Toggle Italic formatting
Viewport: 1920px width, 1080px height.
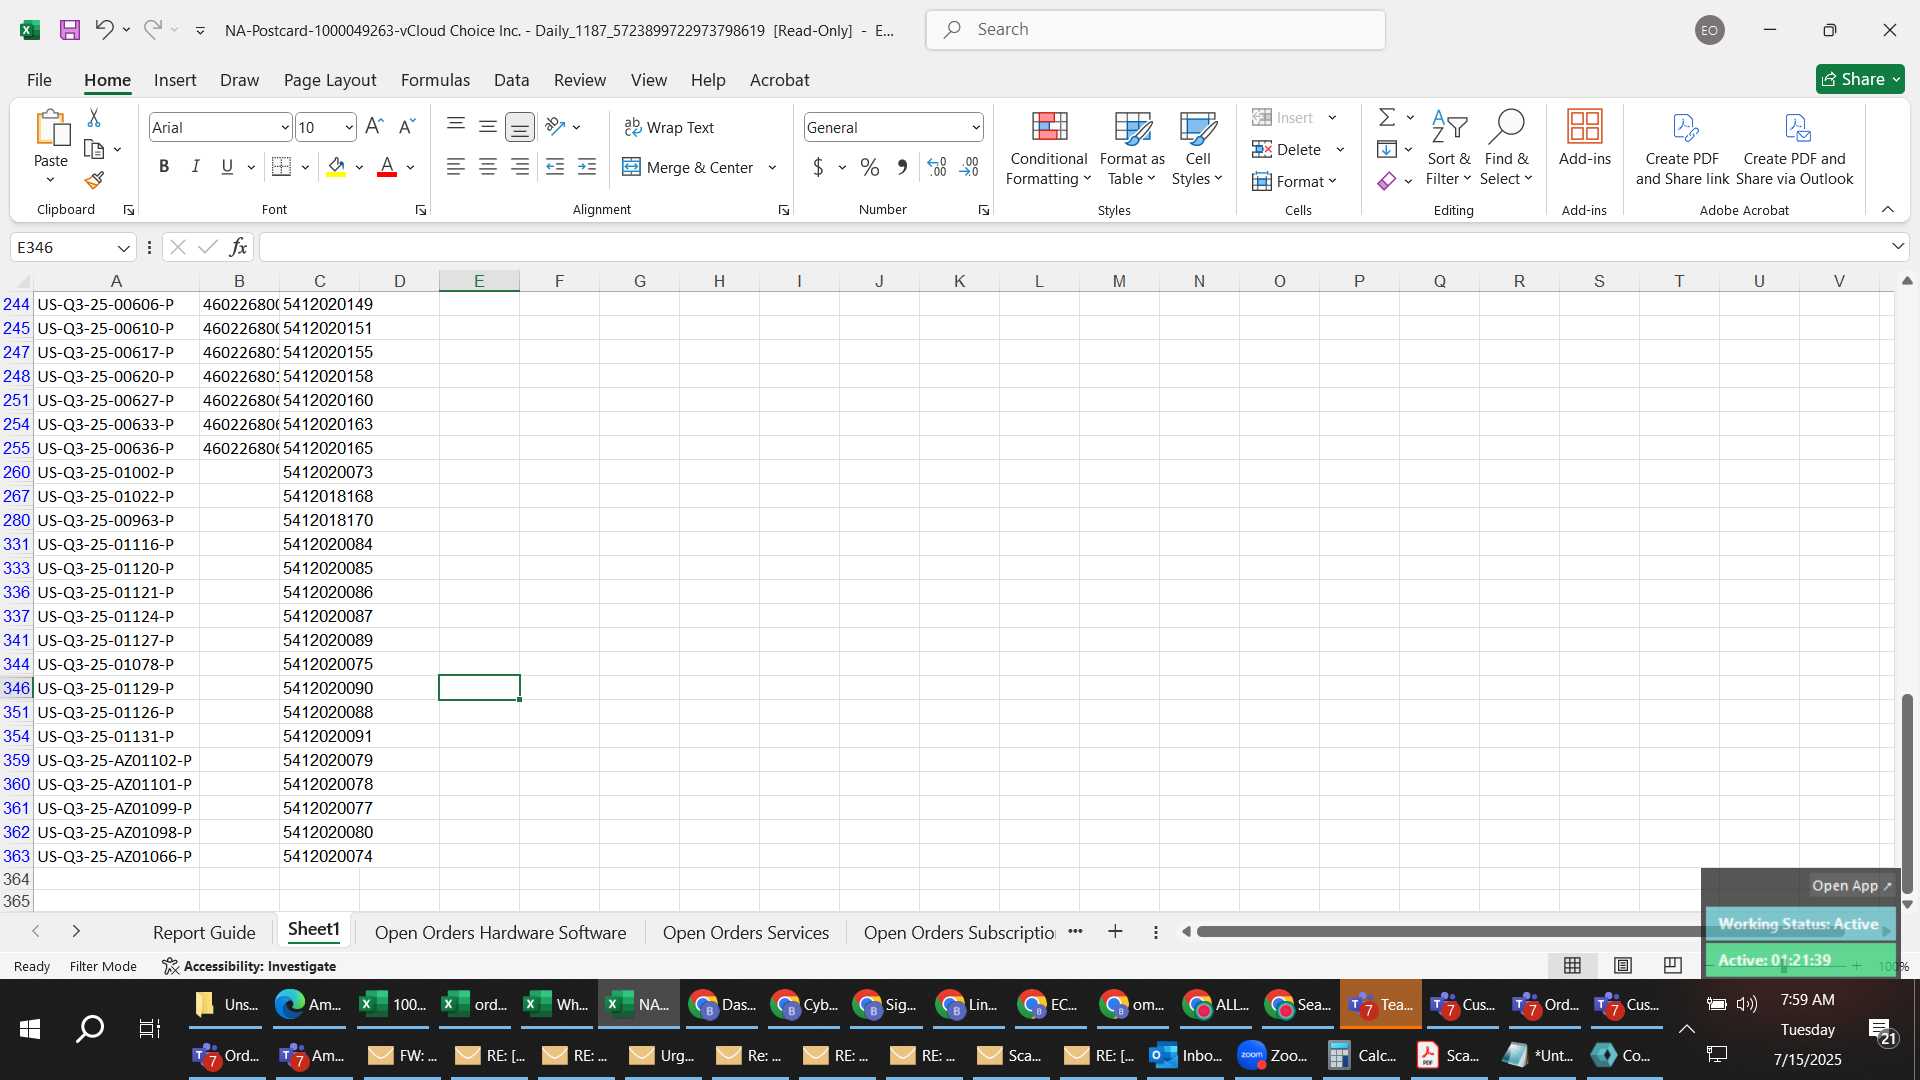coord(196,167)
